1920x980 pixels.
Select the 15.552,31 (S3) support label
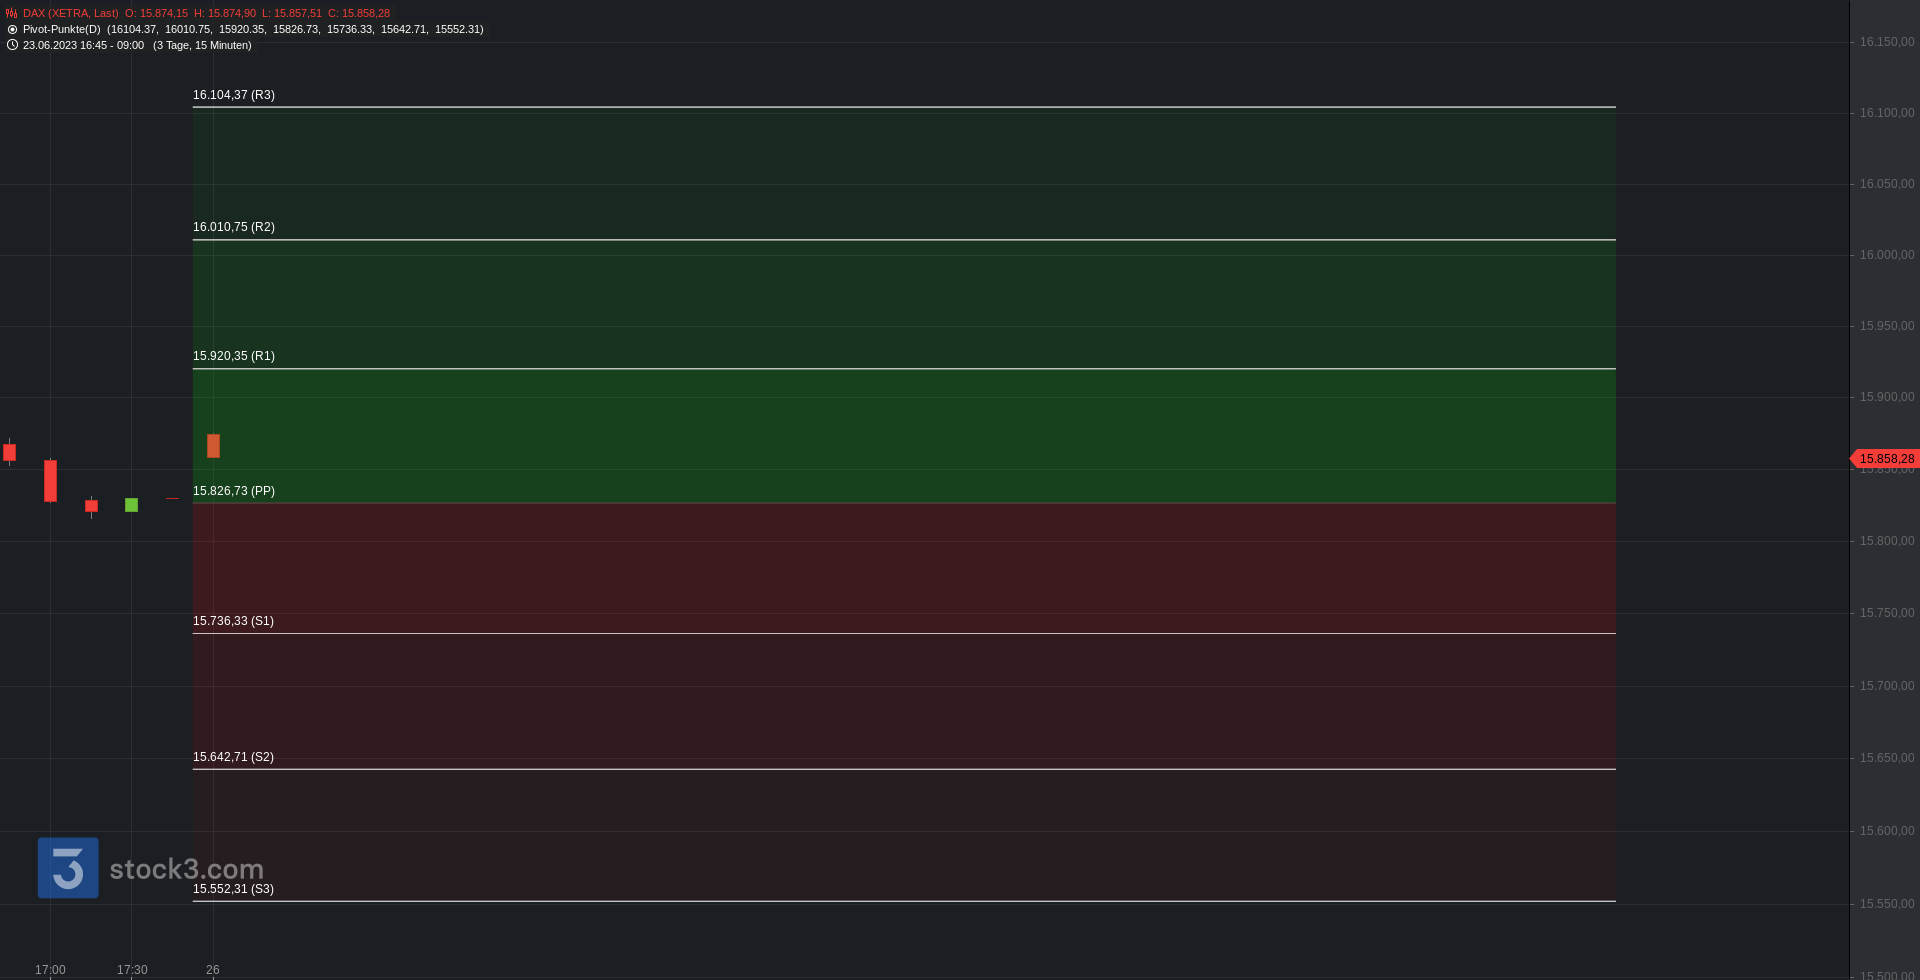tap(233, 889)
